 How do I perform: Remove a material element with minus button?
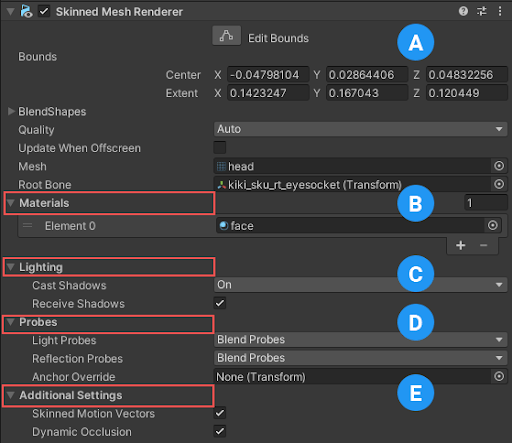pos(484,245)
